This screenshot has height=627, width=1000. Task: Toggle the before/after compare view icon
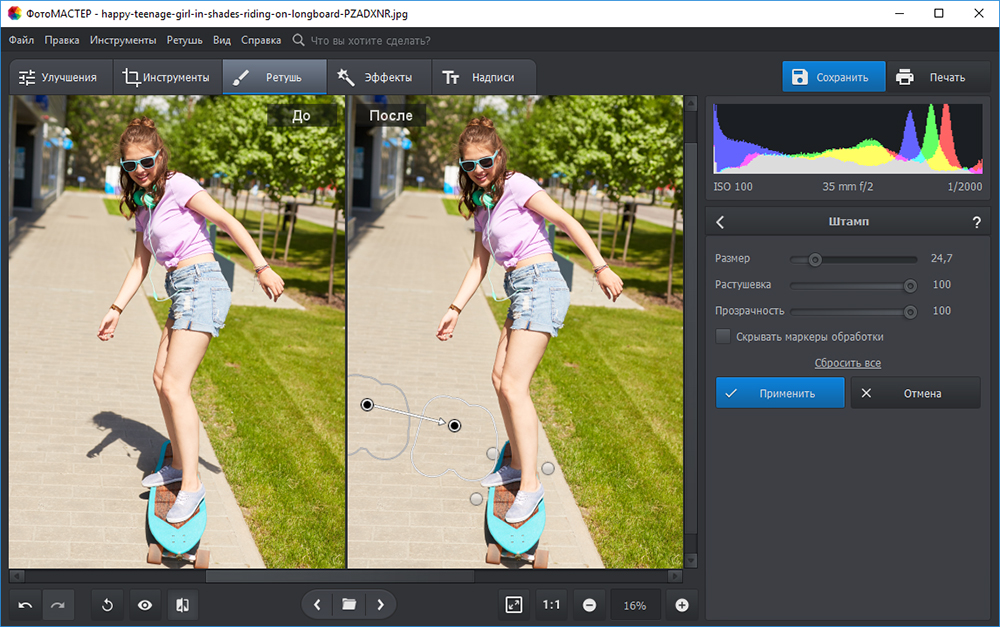point(182,605)
